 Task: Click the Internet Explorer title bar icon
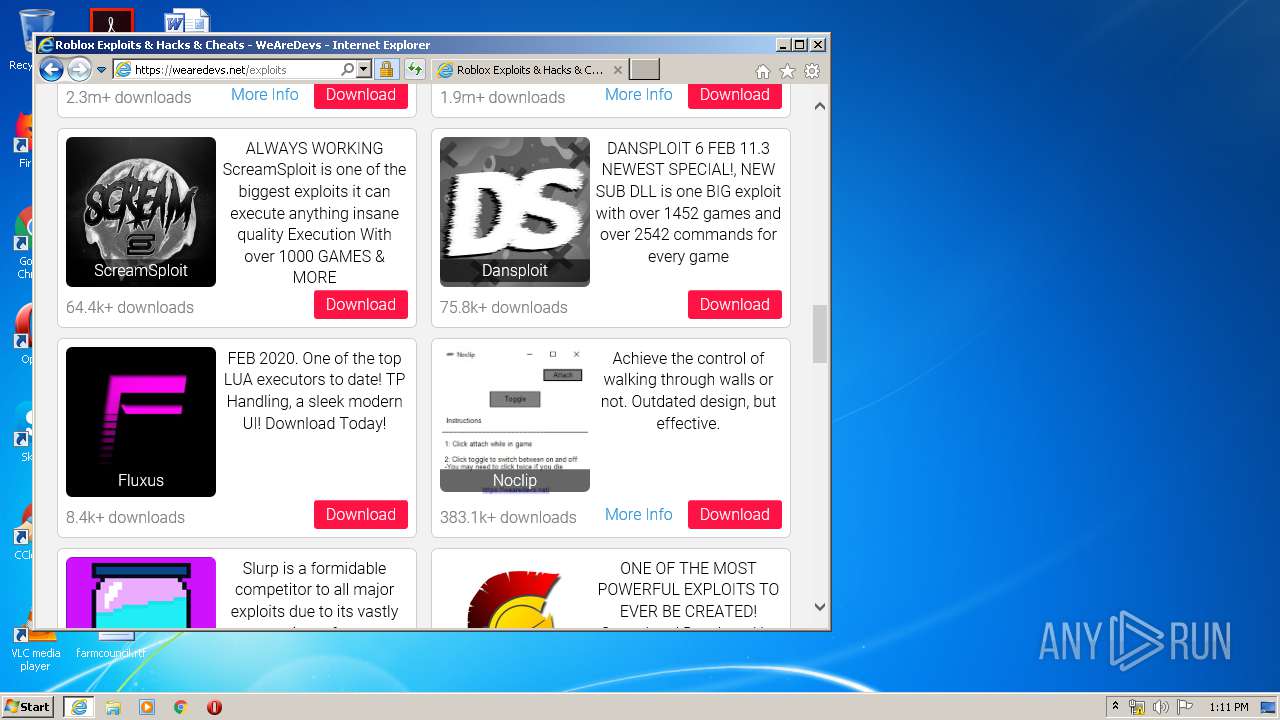pyautogui.click(x=45, y=45)
